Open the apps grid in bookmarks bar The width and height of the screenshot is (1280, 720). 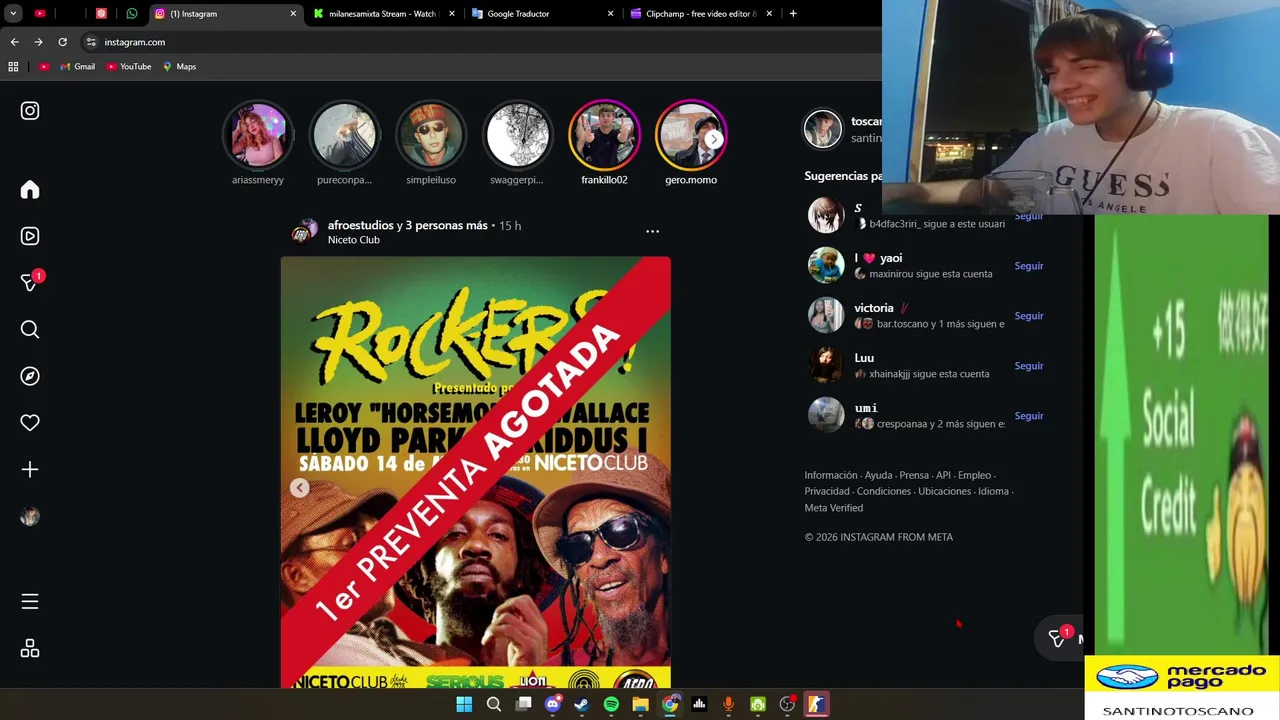point(13,67)
